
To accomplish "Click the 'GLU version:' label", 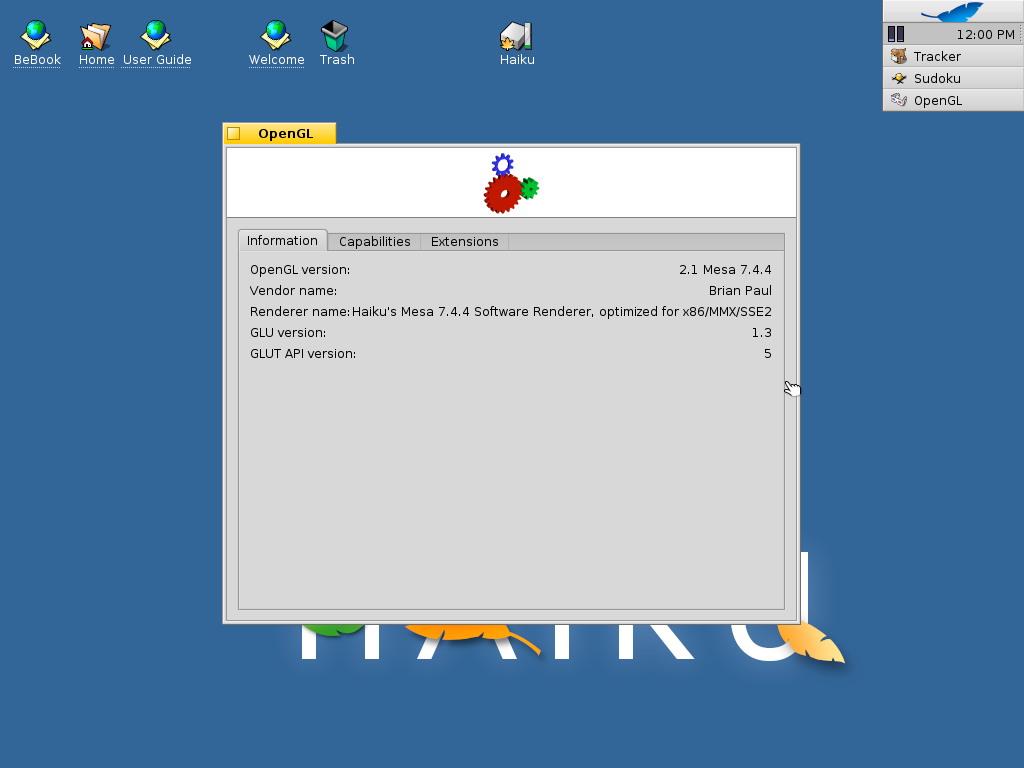I will 288,332.
